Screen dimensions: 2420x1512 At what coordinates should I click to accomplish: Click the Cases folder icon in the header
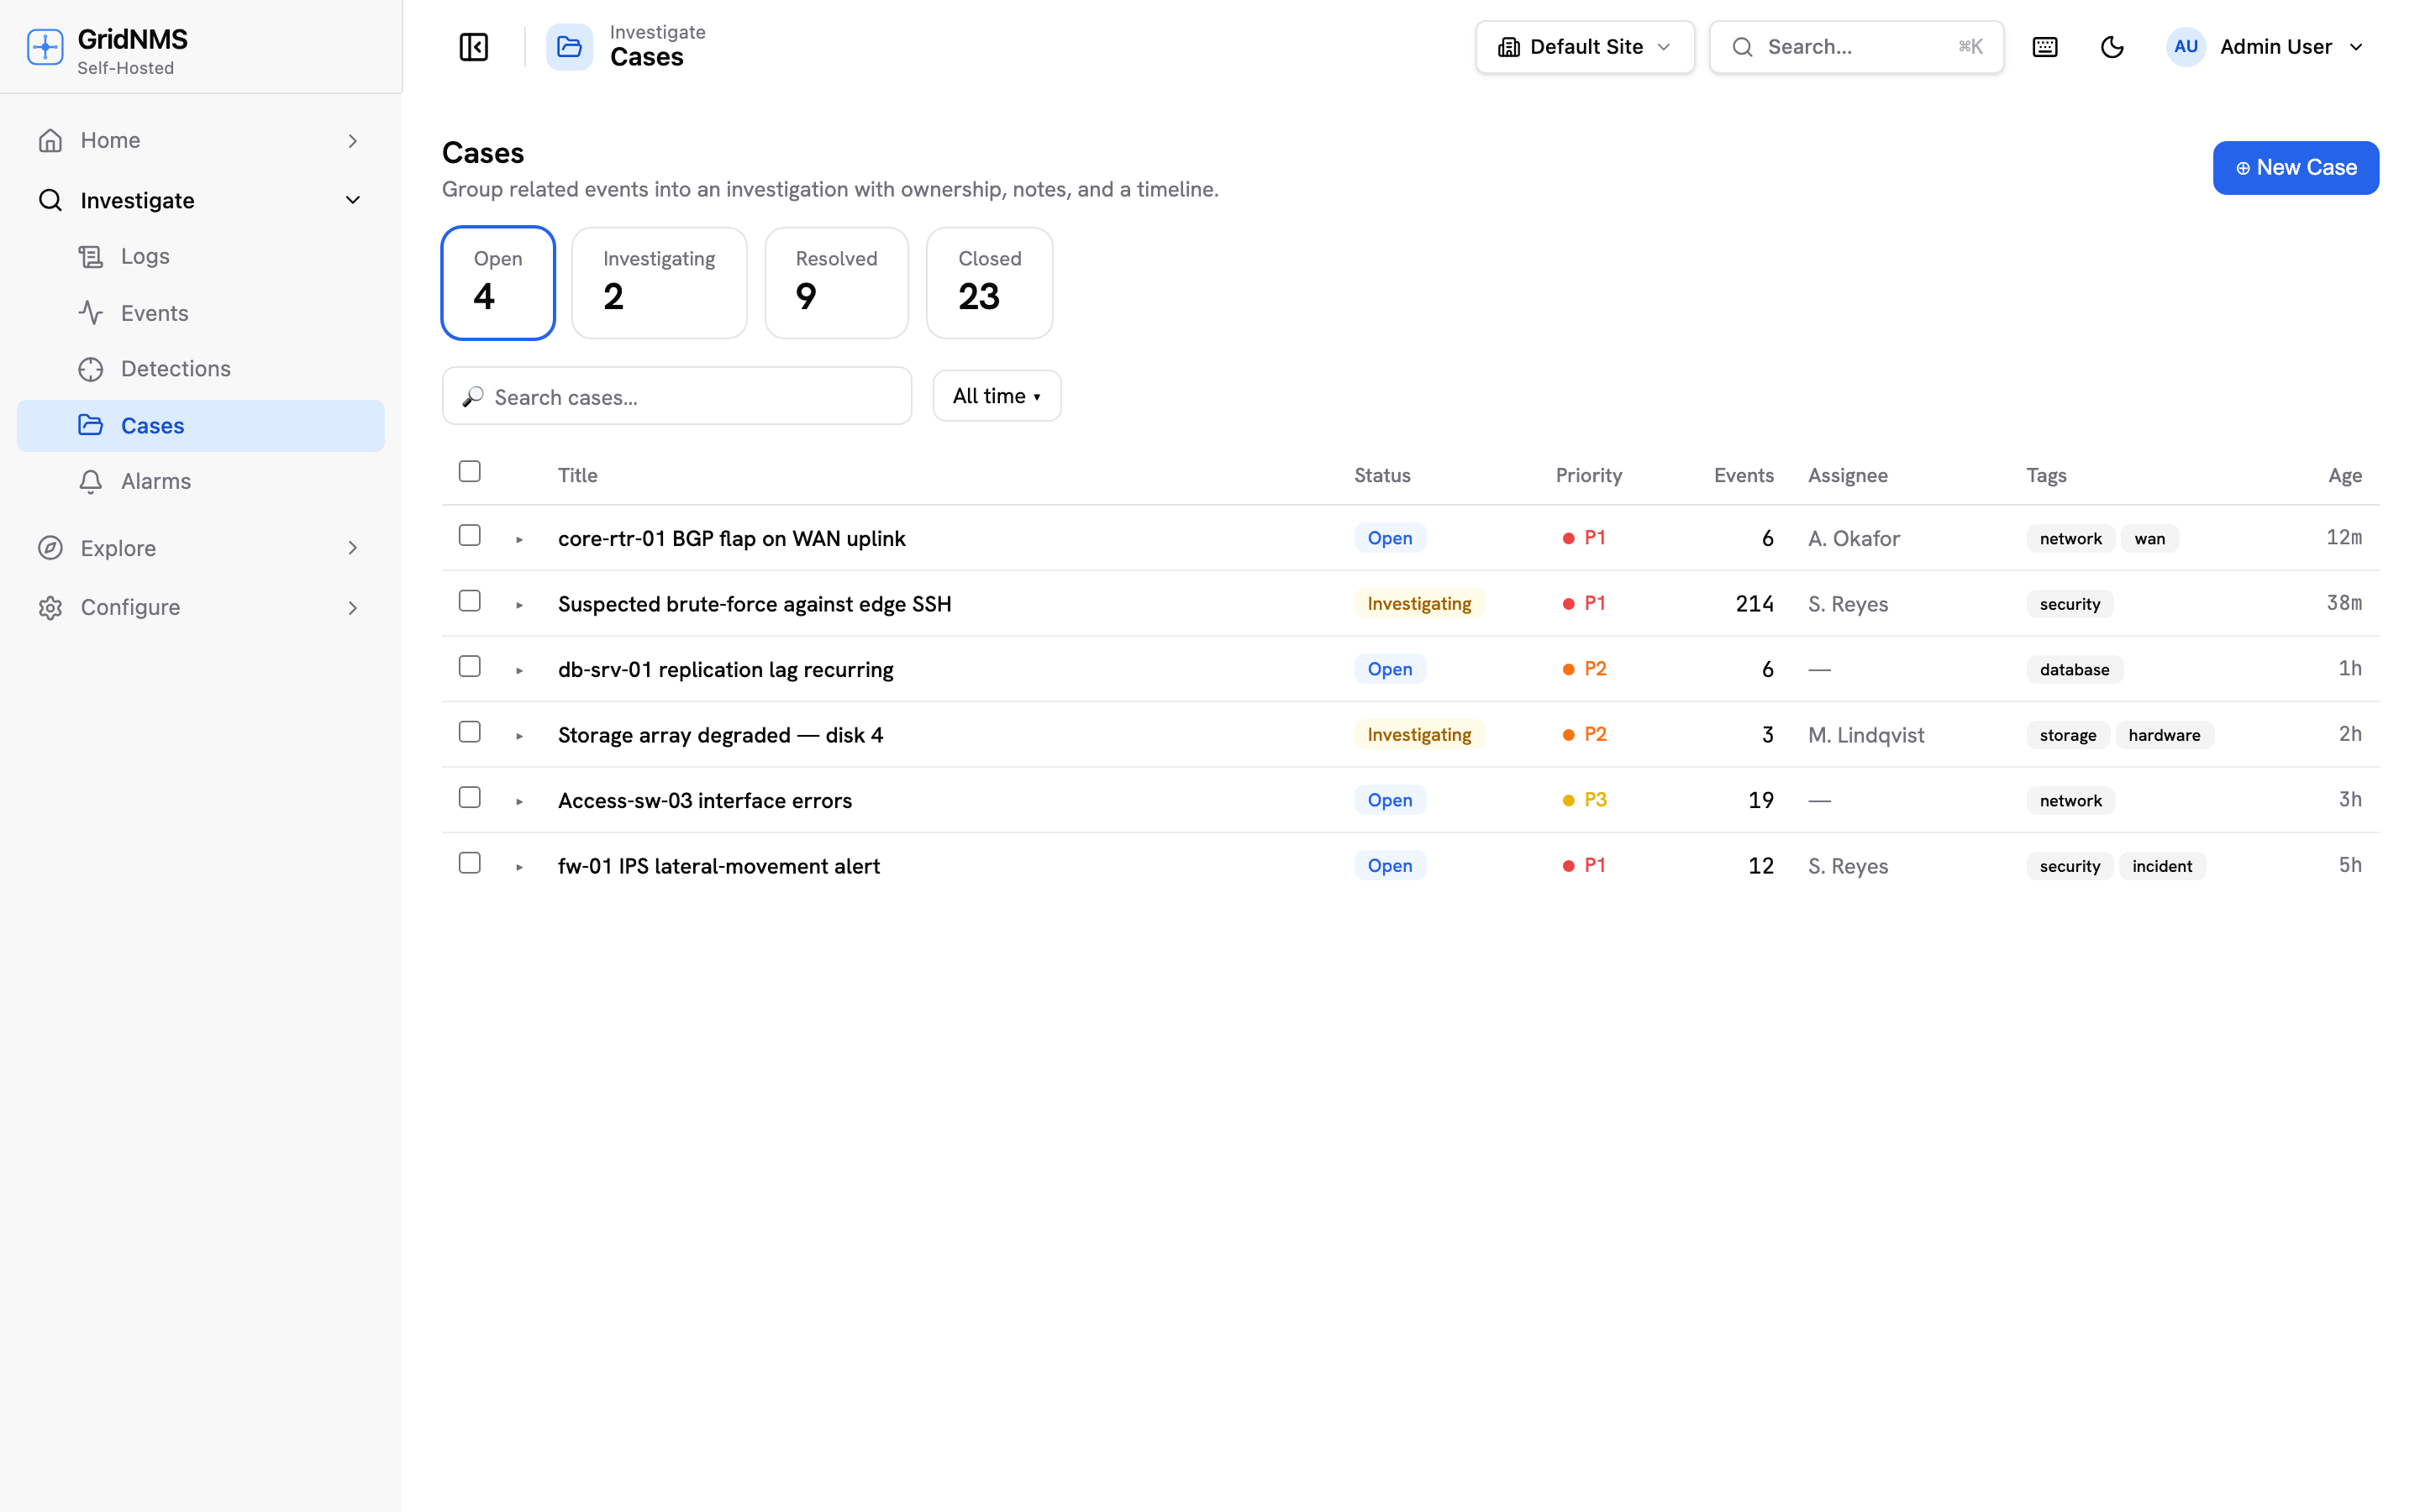click(569, 47)
